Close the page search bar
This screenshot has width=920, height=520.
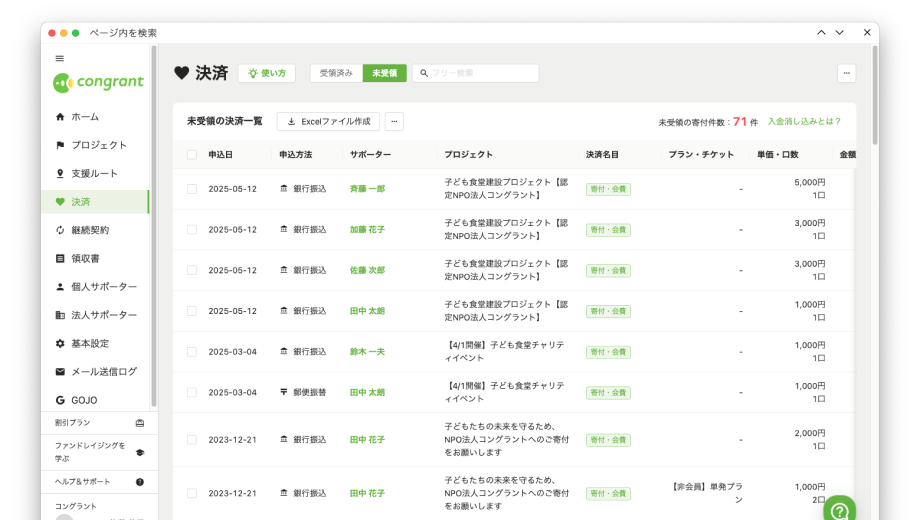(867, 33)
